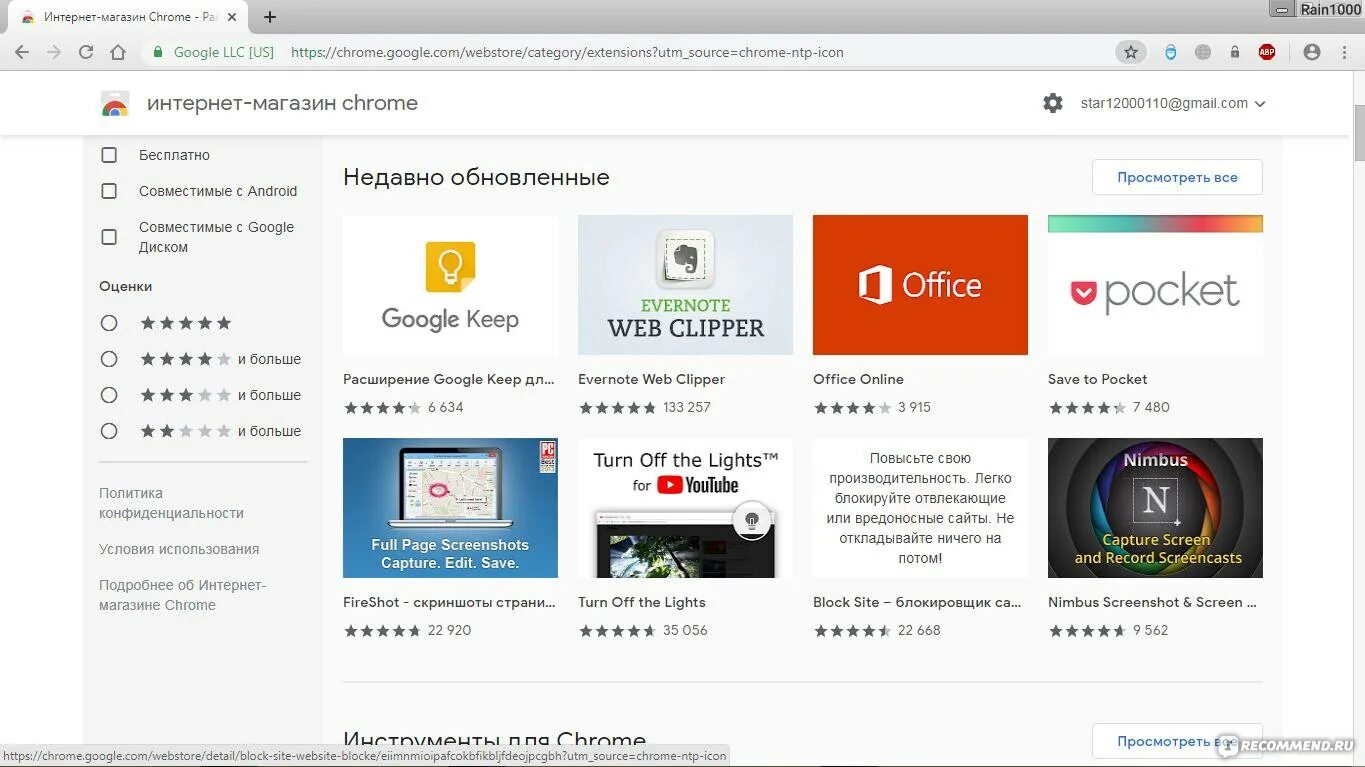Screen dimensions: 1365x767
Task: Click the интернет-магазин chrome header title
Action: (x=282, y=103)
